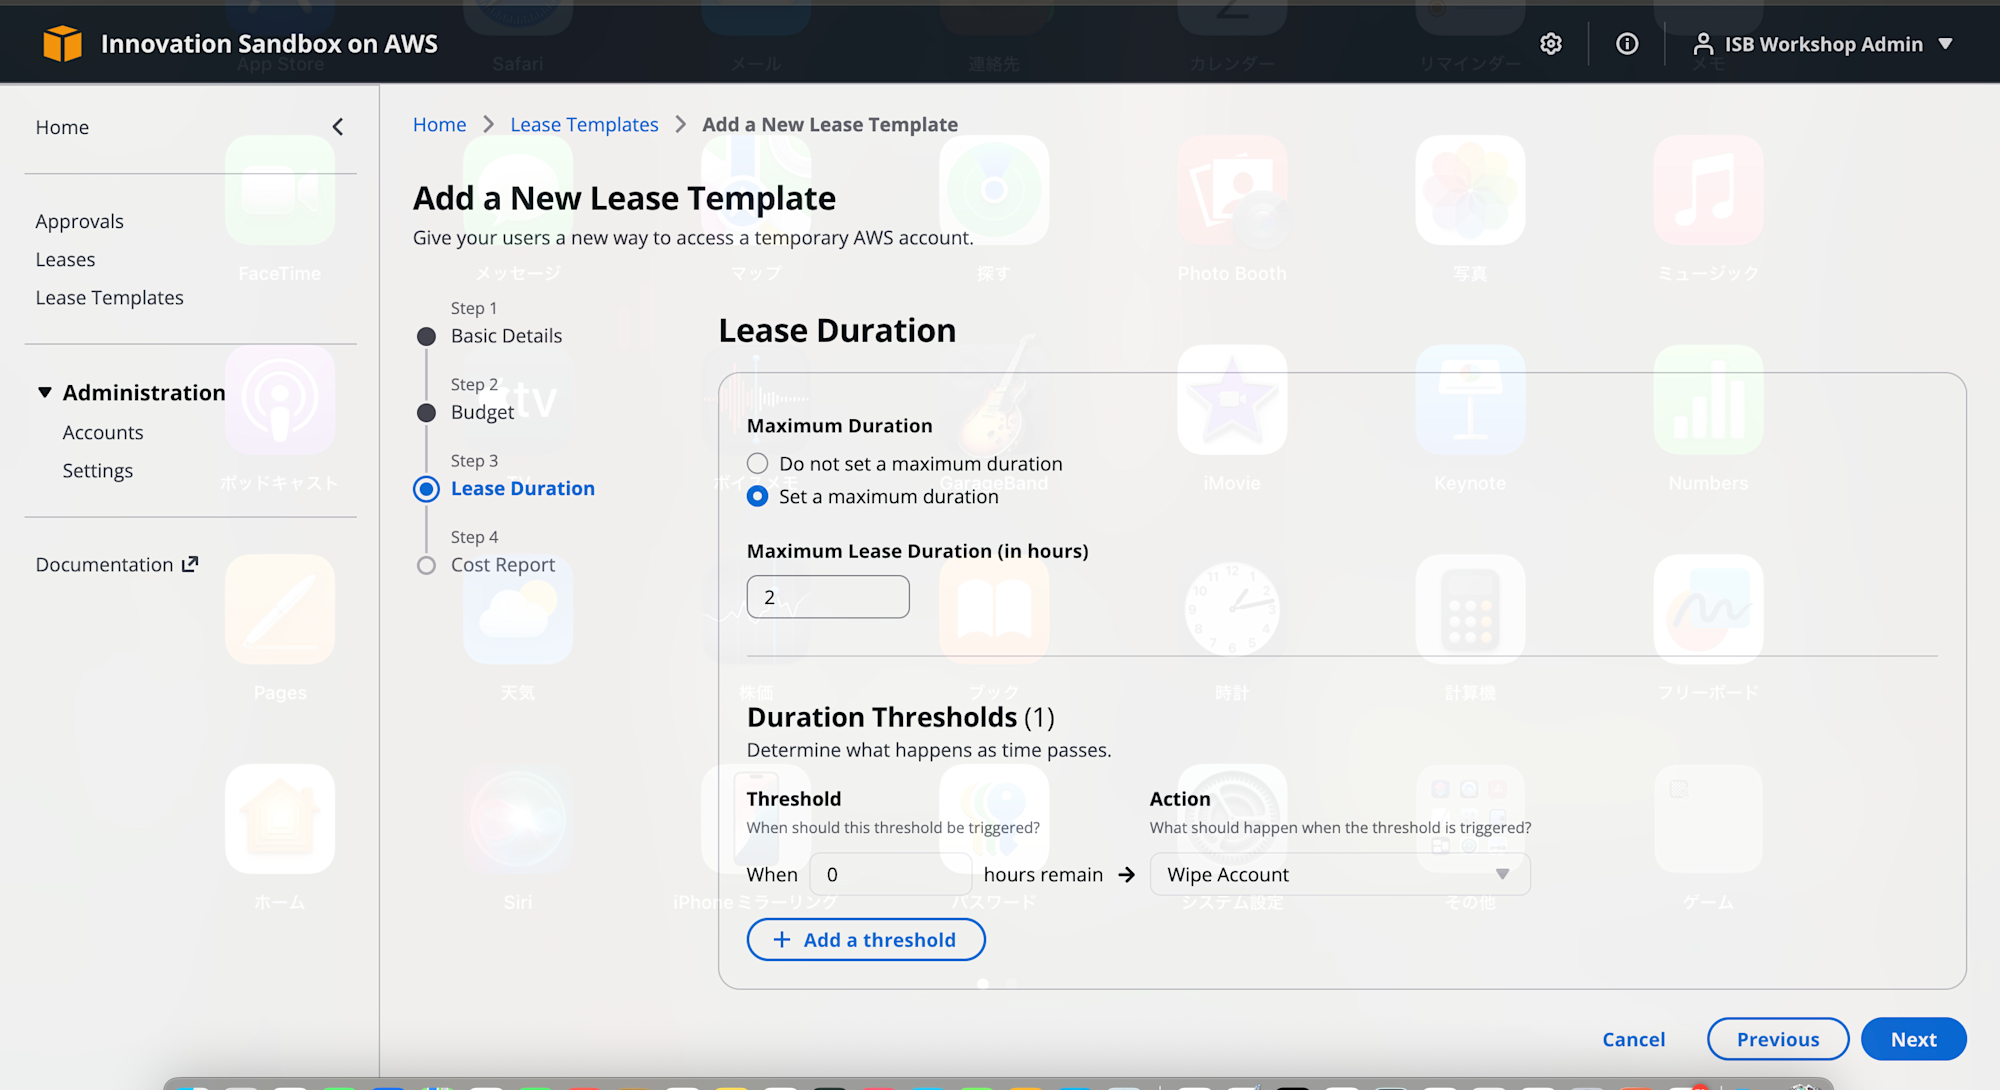Click Add a threshold button

point(866,939)
